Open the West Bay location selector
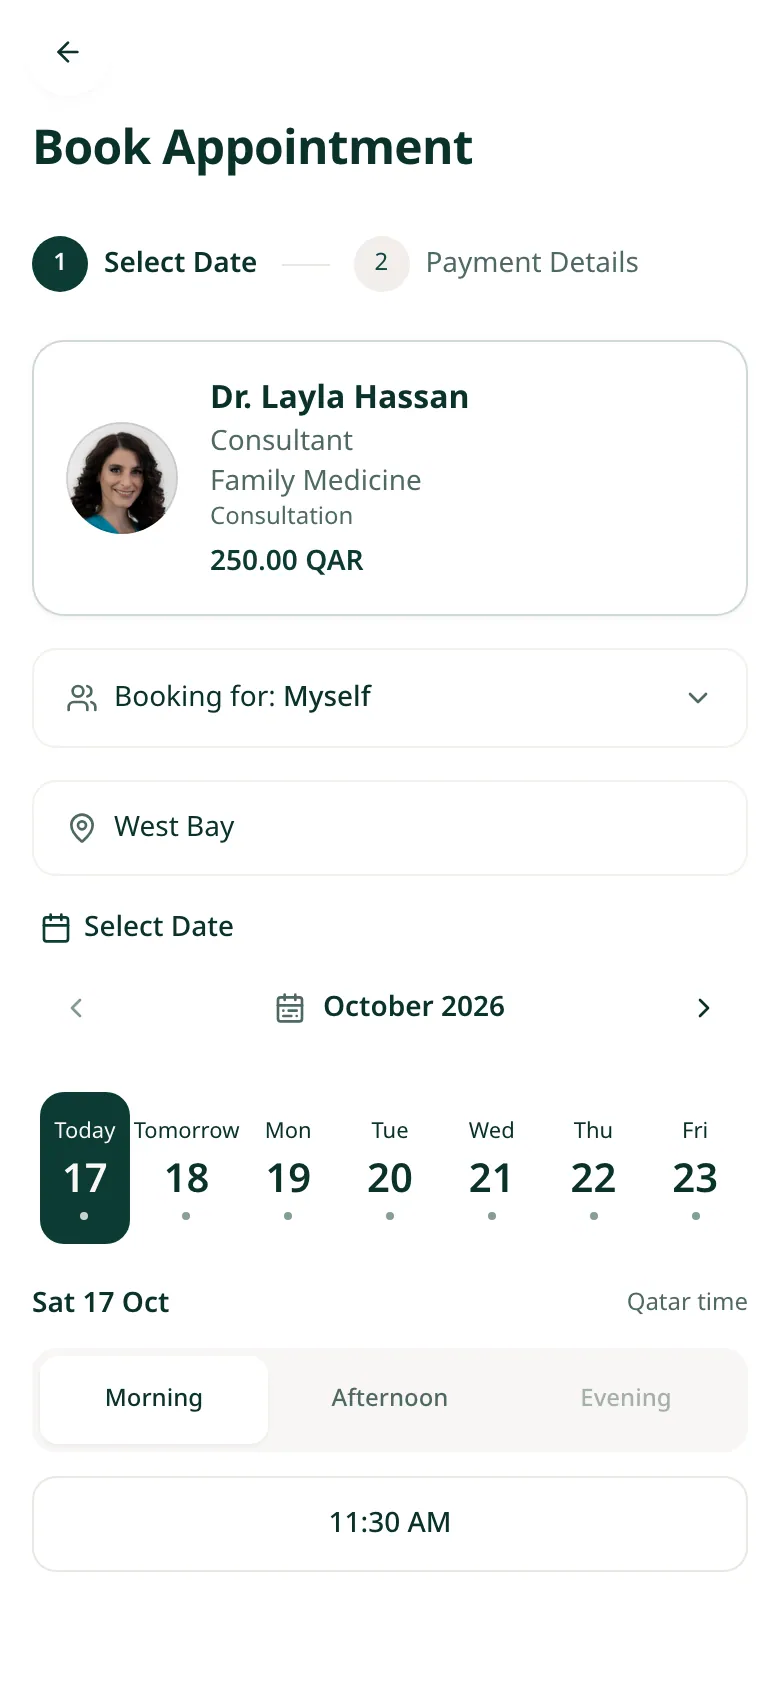Screen dimensions: 780x1688 (390, 828)
